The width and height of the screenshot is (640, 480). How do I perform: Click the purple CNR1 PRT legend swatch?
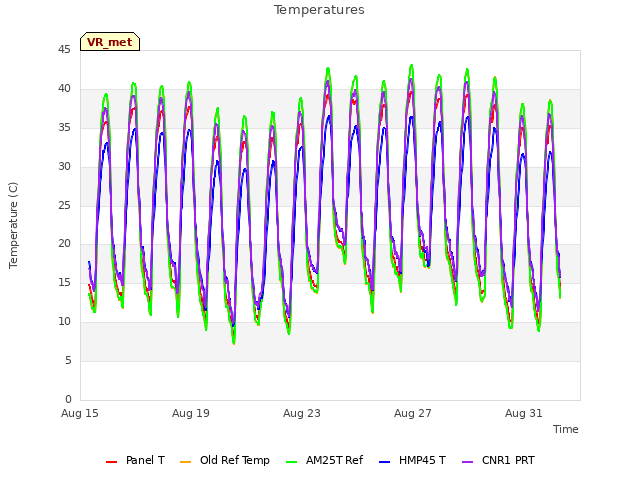coord(468,462)
